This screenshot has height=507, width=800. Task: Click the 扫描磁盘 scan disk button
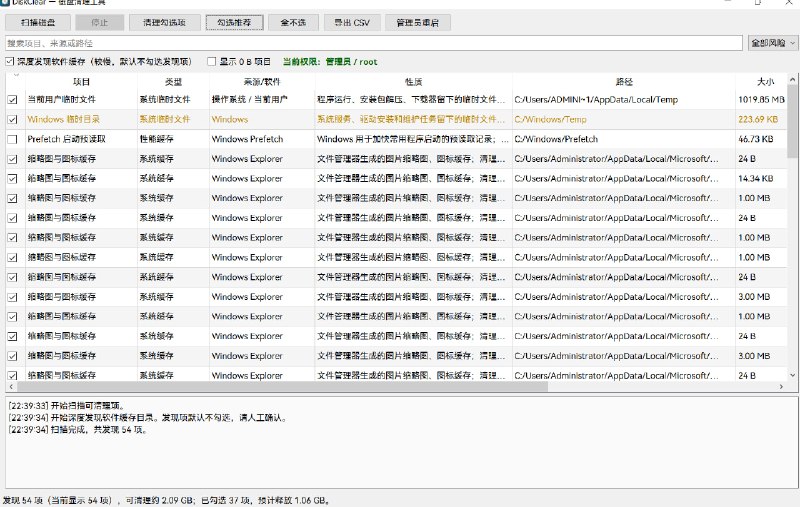38,22
